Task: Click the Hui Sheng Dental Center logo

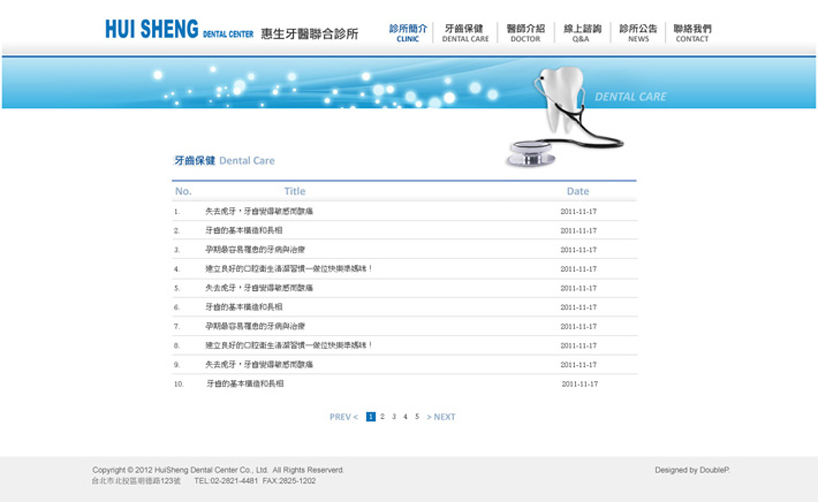Action: point(230,30)
